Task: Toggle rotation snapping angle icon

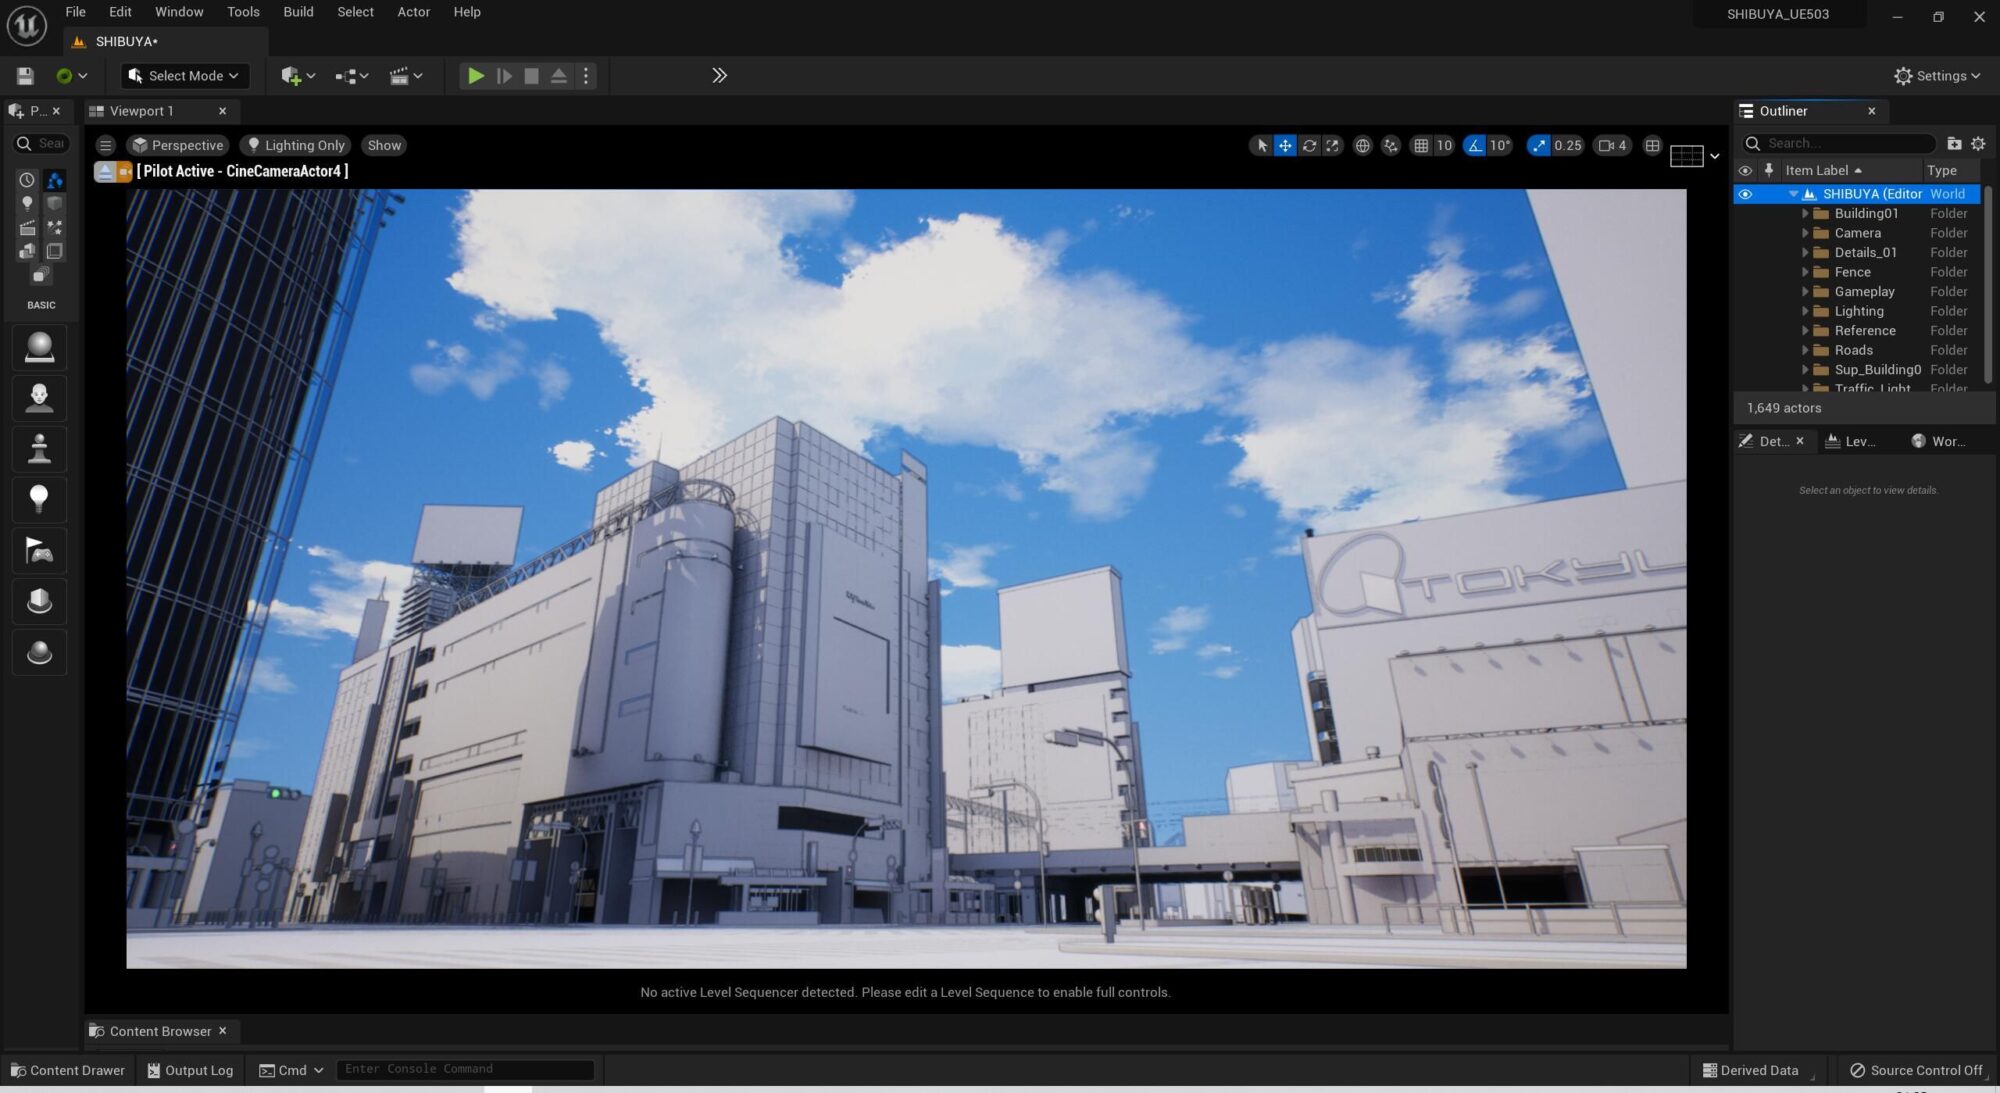Action: [1474, 146]
